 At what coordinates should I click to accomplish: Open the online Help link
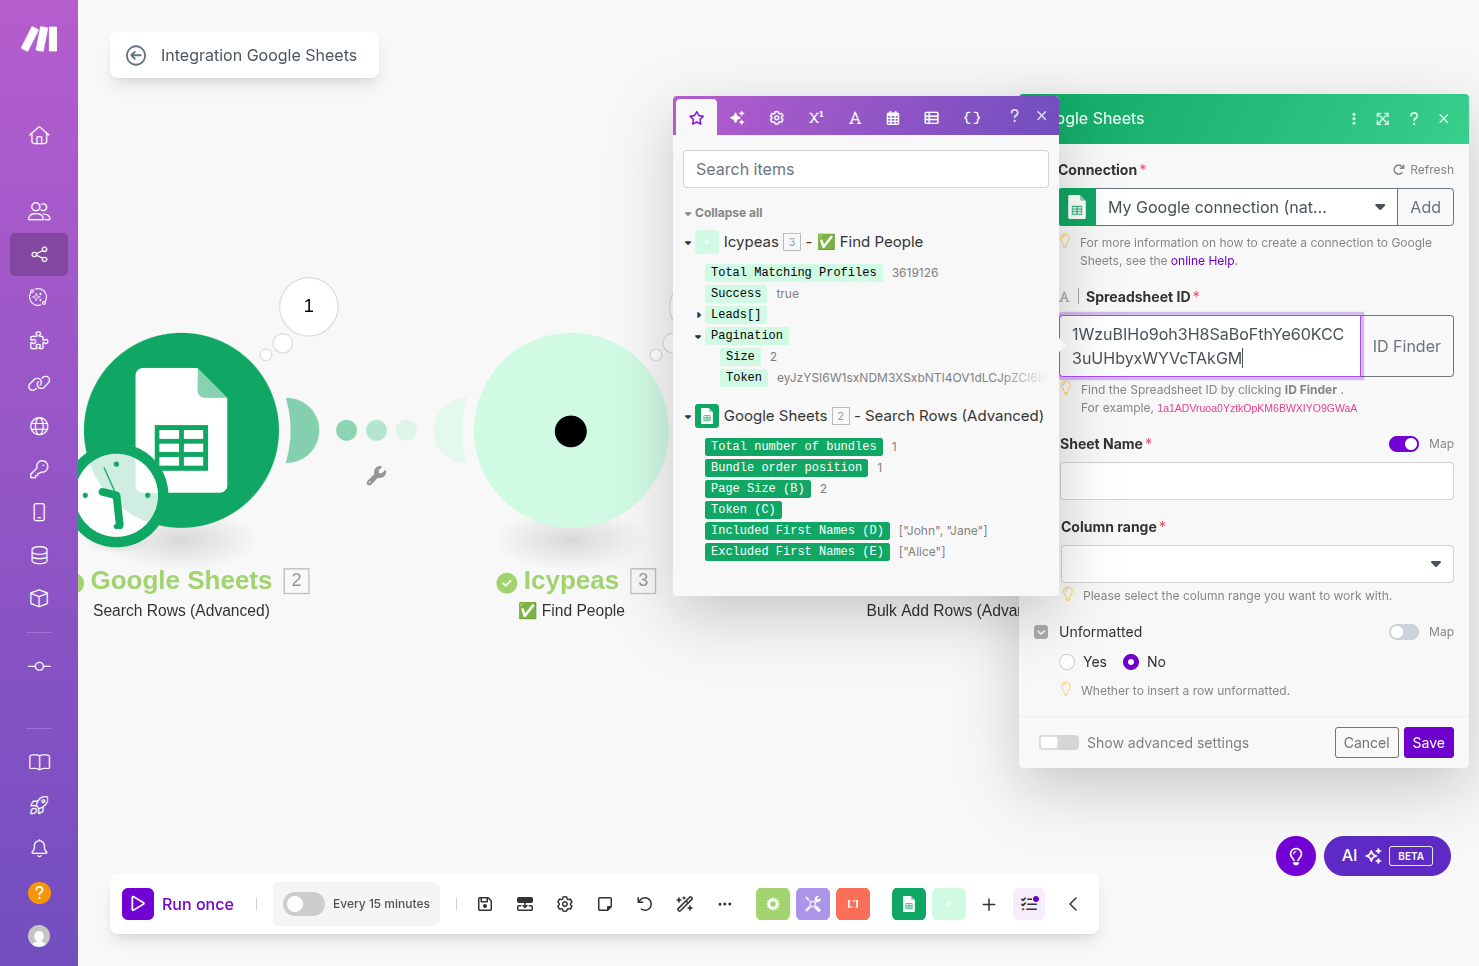tap(1202, 261)
